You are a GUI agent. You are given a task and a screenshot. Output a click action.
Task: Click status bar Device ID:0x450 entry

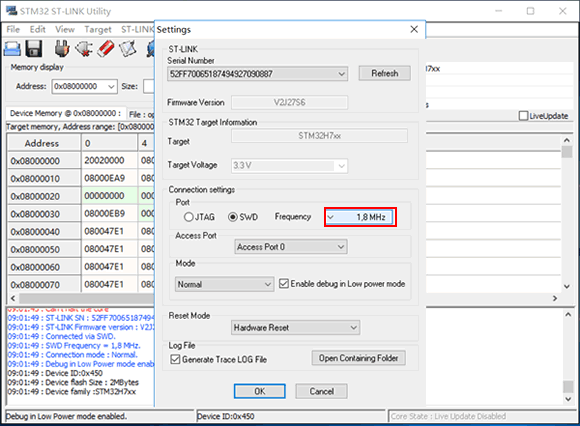(x=291, y=416)
